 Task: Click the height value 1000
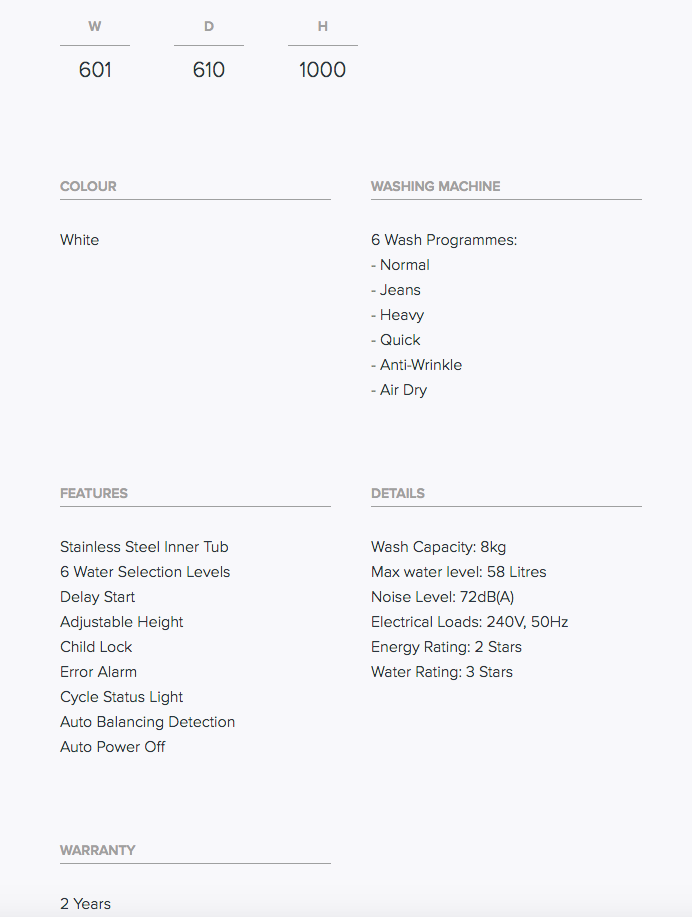click(322, 70)
